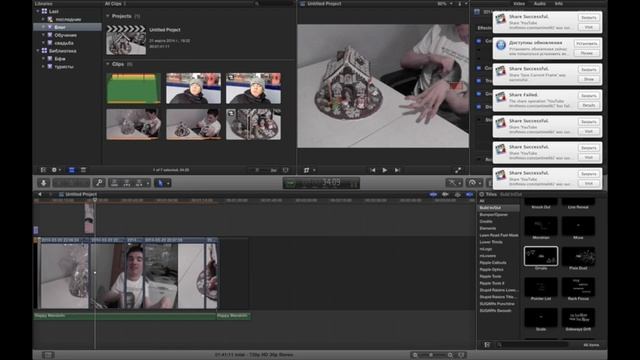Click Visit on first Share Successful notification

coord(589,27)
